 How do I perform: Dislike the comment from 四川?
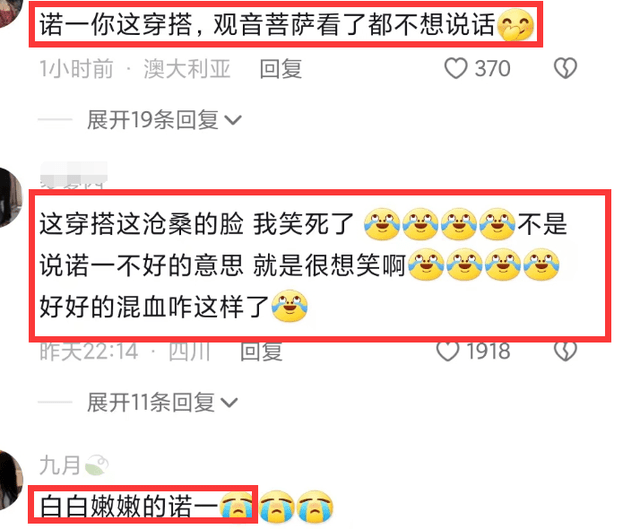pos(565,351)
